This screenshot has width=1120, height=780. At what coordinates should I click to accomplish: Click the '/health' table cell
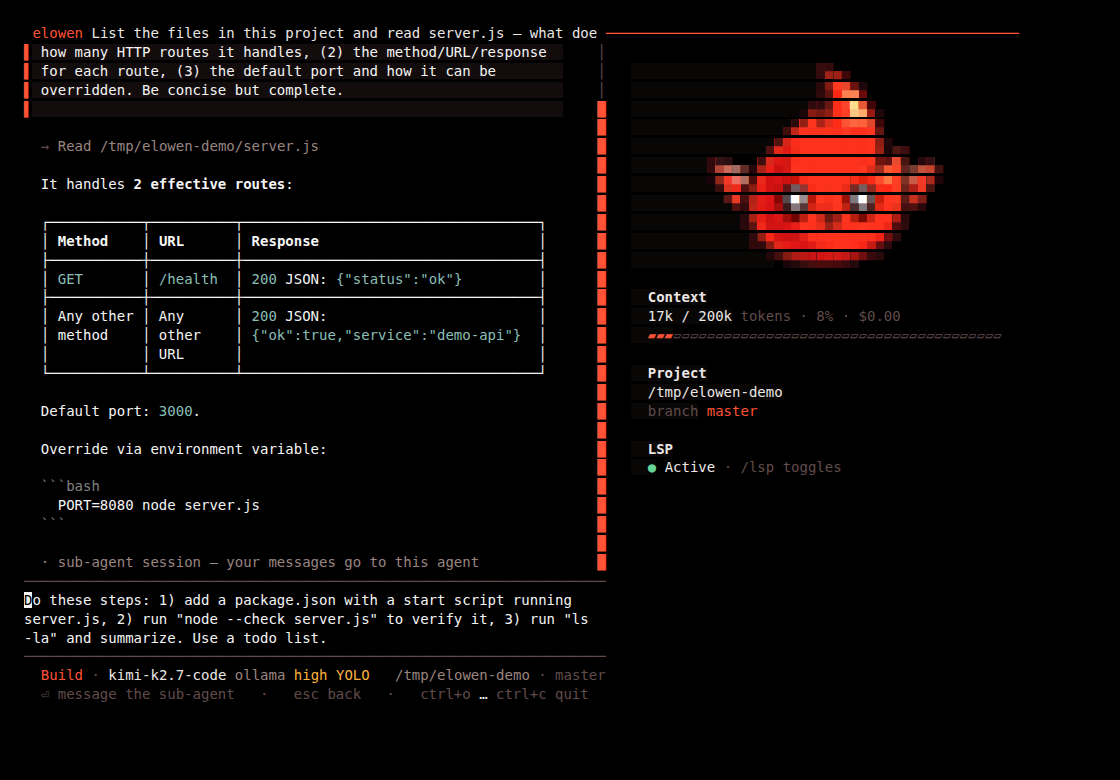pos(188,279)
